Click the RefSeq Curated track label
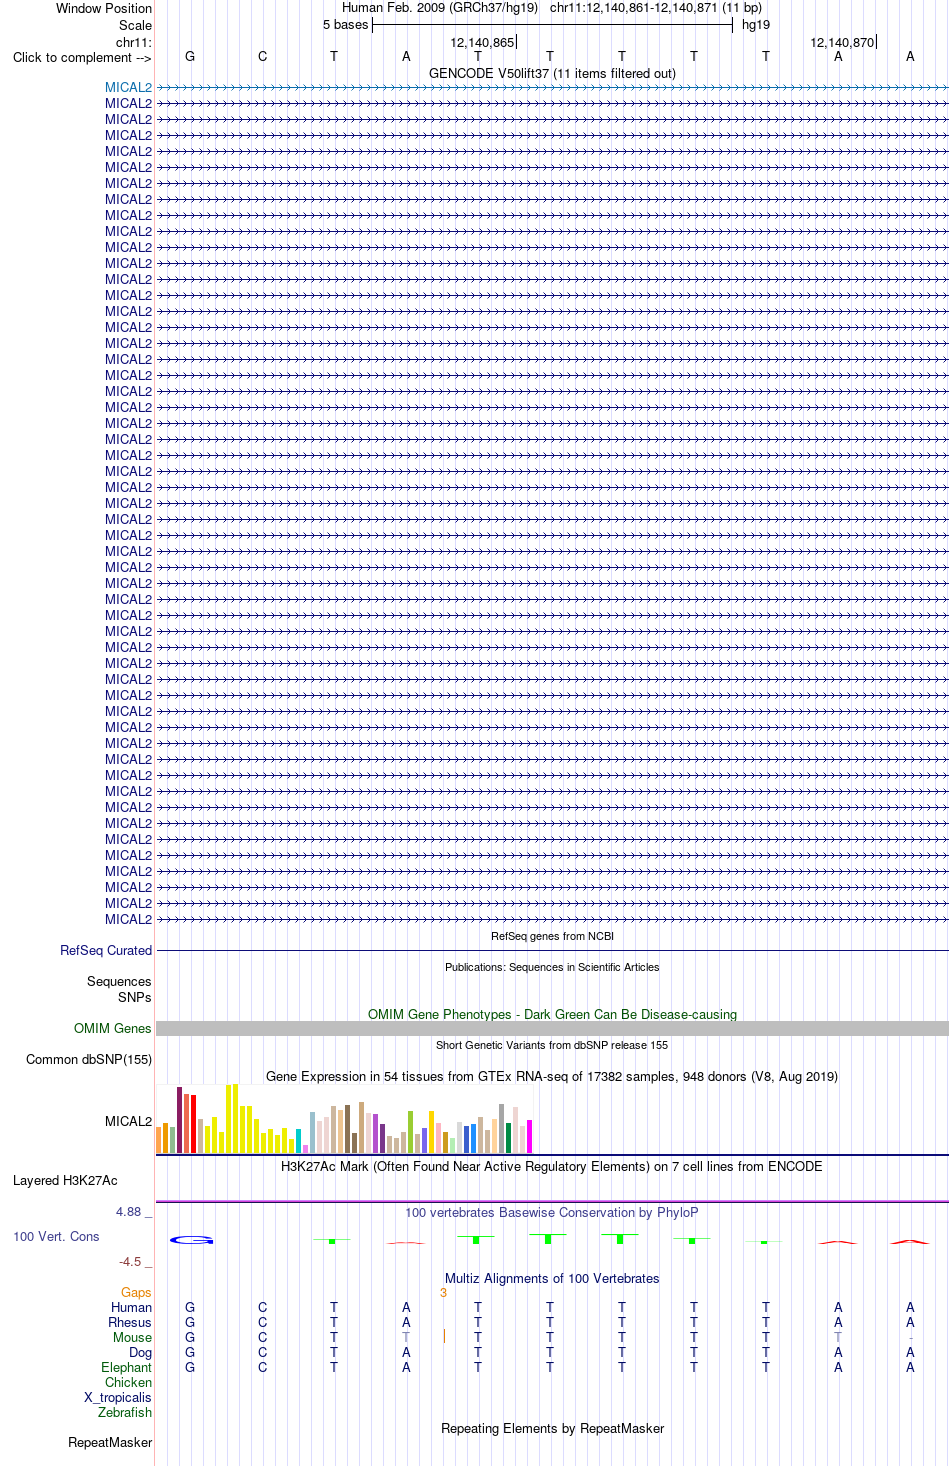The height and width of the screenshot is (1466, 950). click(106, 950)
